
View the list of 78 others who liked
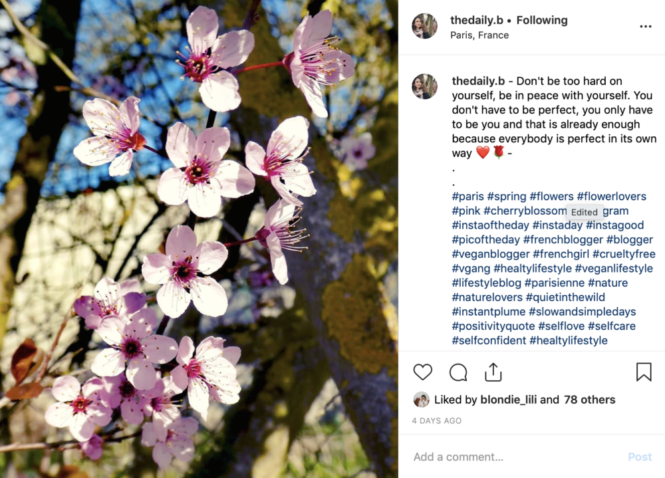590,400
